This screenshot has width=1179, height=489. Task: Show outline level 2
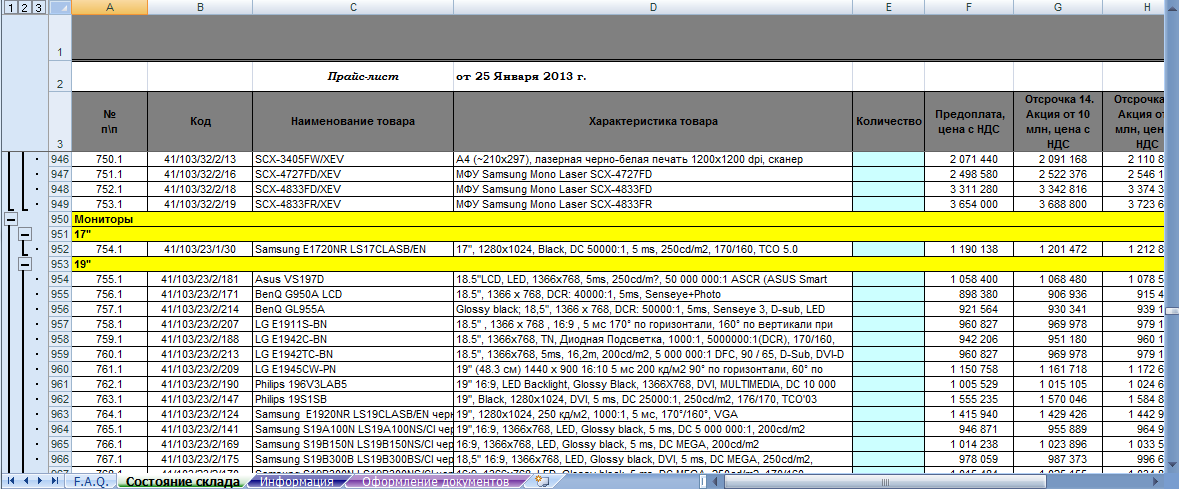(x=24, y=7)
